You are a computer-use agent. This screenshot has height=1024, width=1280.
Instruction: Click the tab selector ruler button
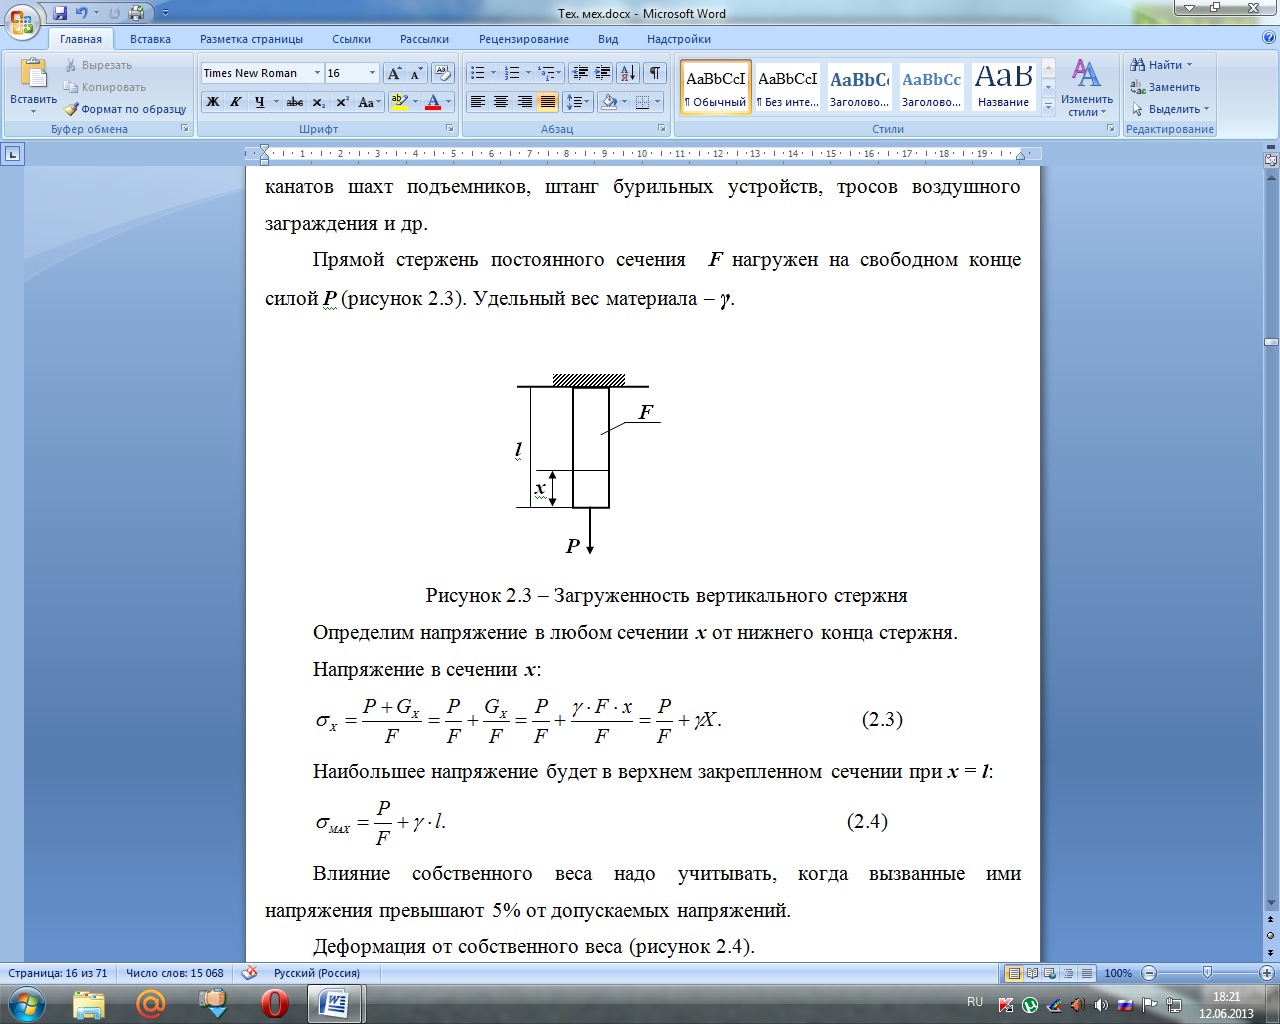[12, 154]
